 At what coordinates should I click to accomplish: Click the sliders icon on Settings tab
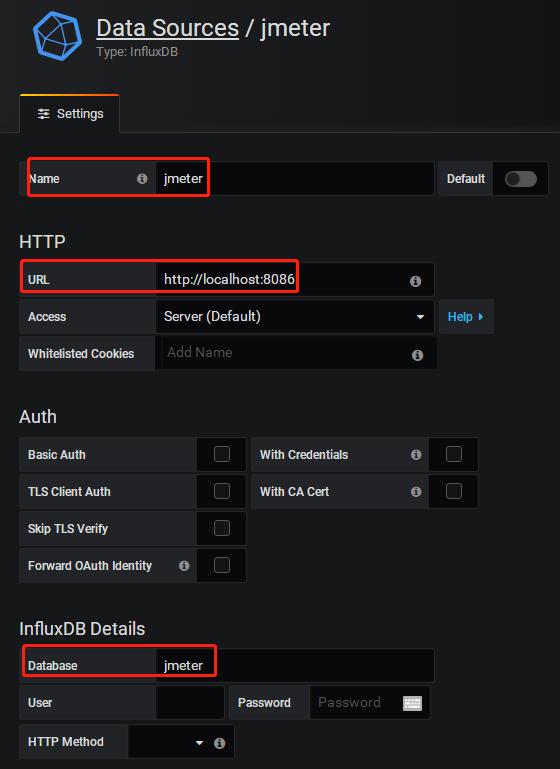pyautogui.click(x=44, y=114)
